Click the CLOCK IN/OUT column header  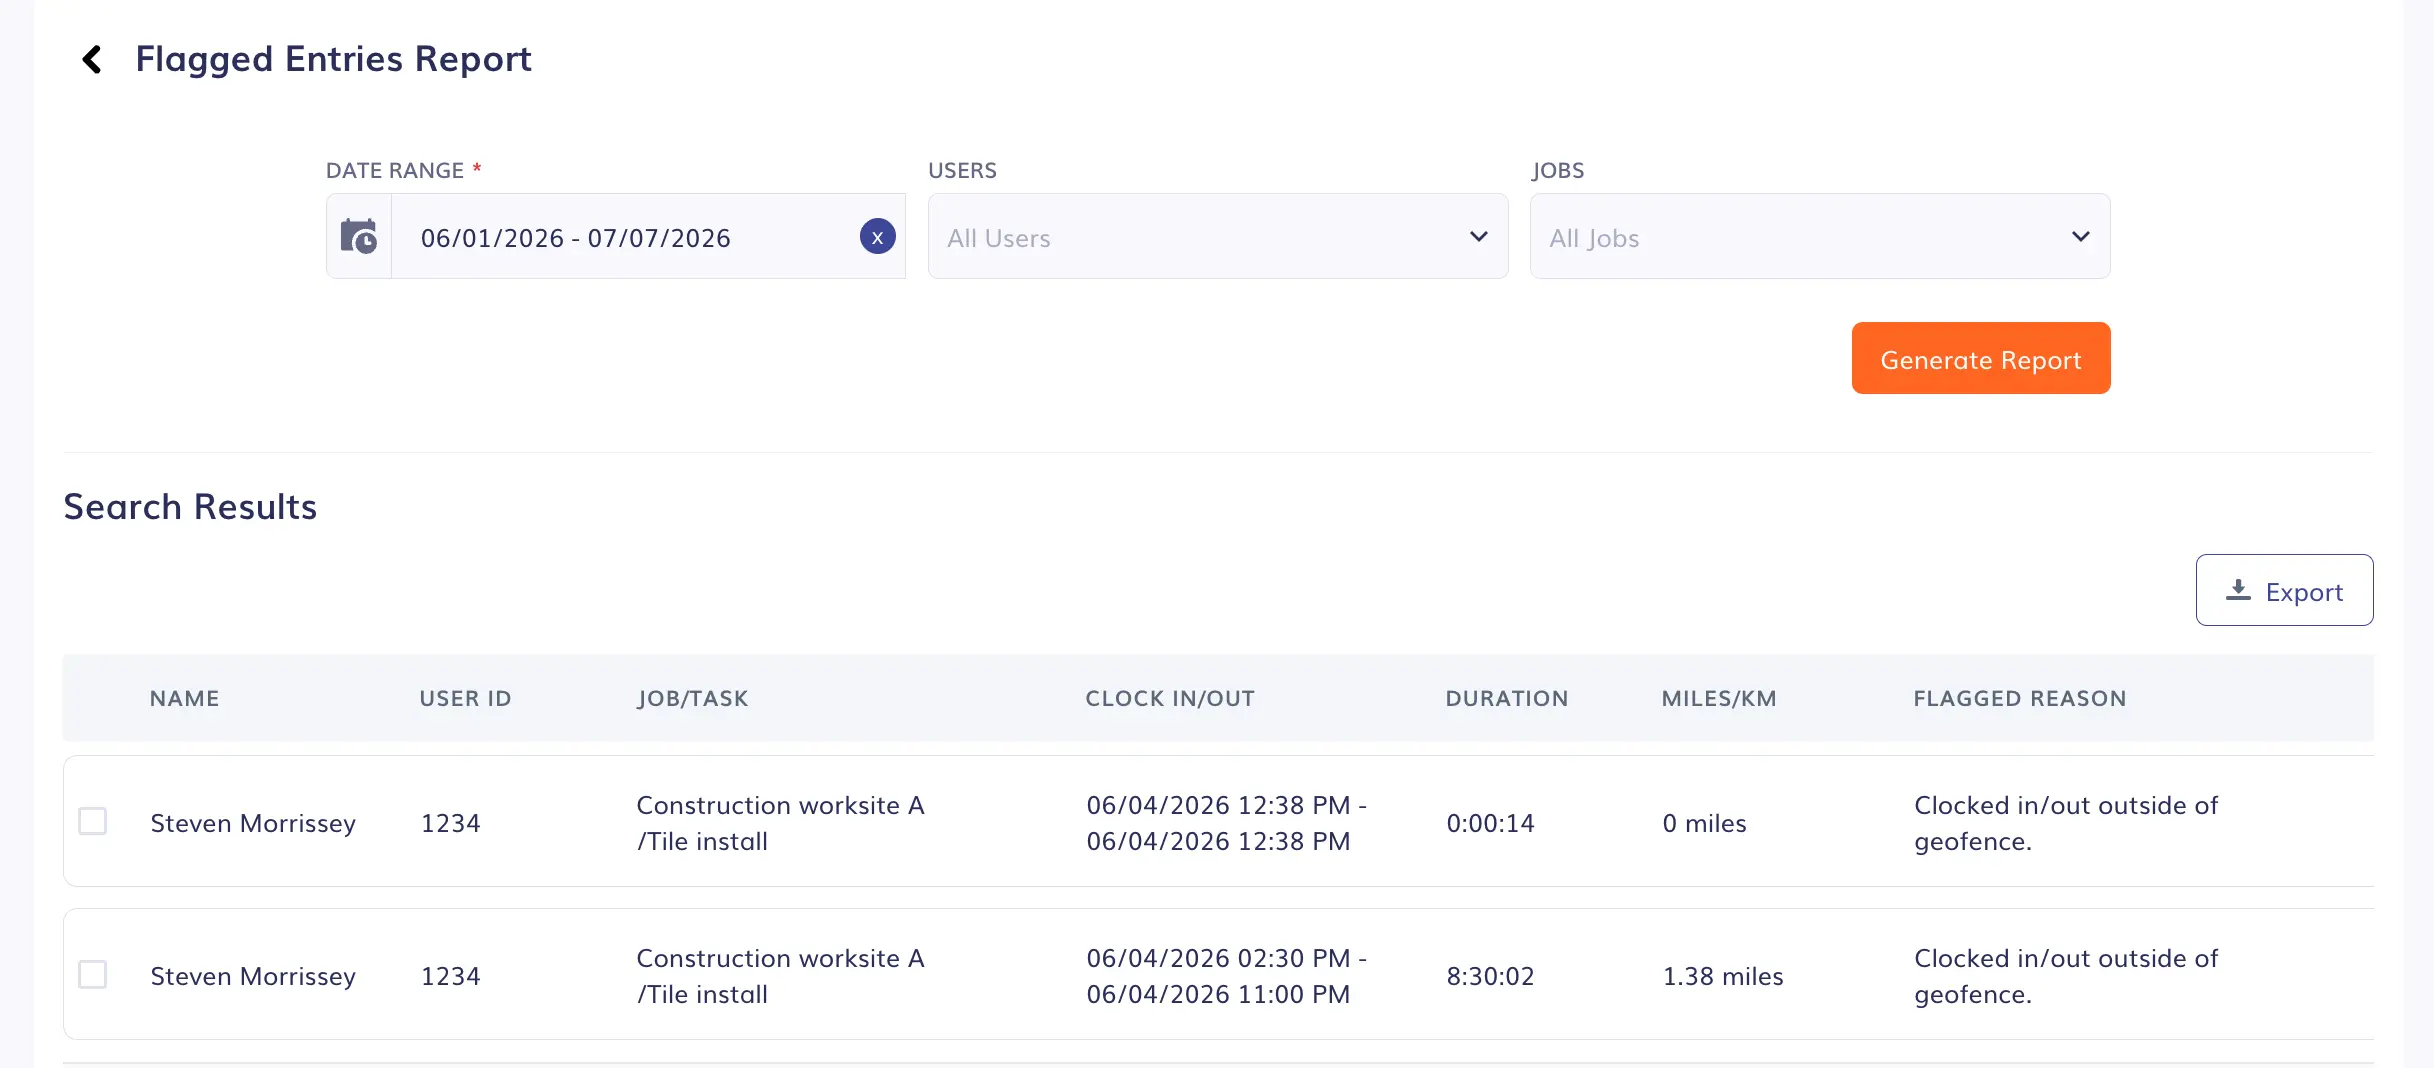(x=1170, y=699)
